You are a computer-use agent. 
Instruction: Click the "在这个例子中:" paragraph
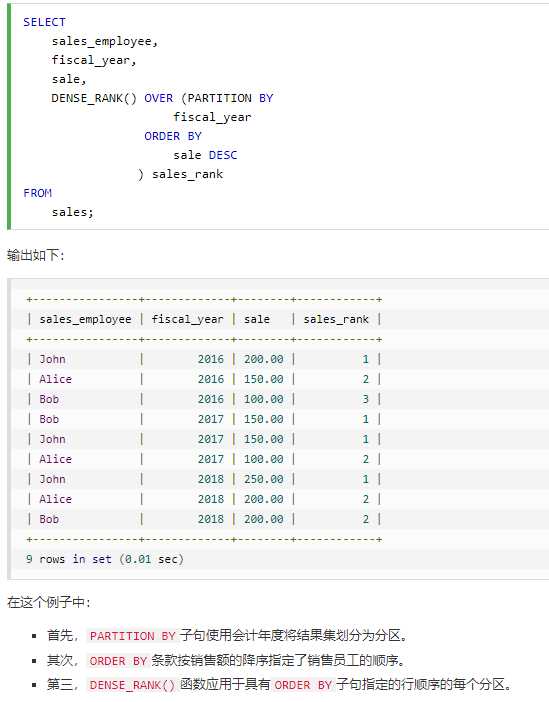pos(48,602)
